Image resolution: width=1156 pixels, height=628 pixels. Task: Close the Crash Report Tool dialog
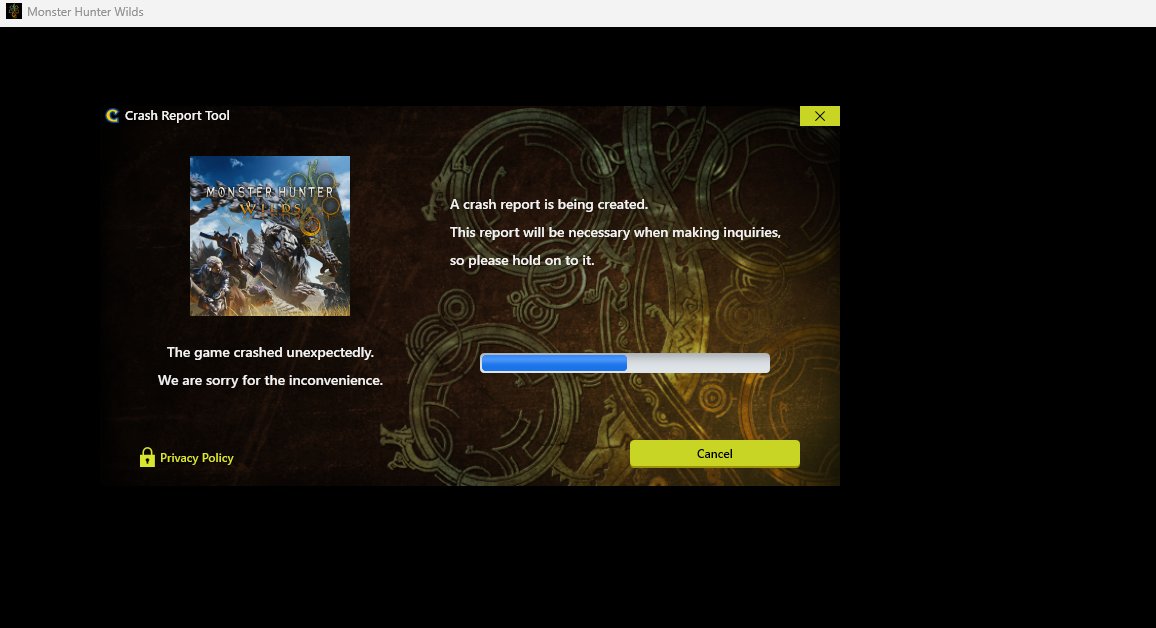[x=819, y=116]
